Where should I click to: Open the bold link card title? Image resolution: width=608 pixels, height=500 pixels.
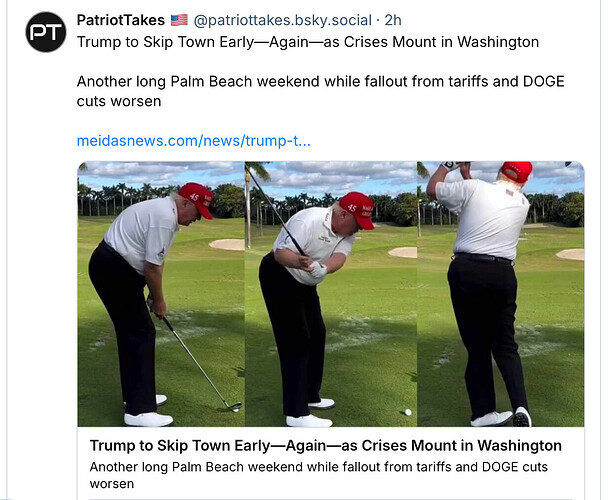(x=325, y=445)
